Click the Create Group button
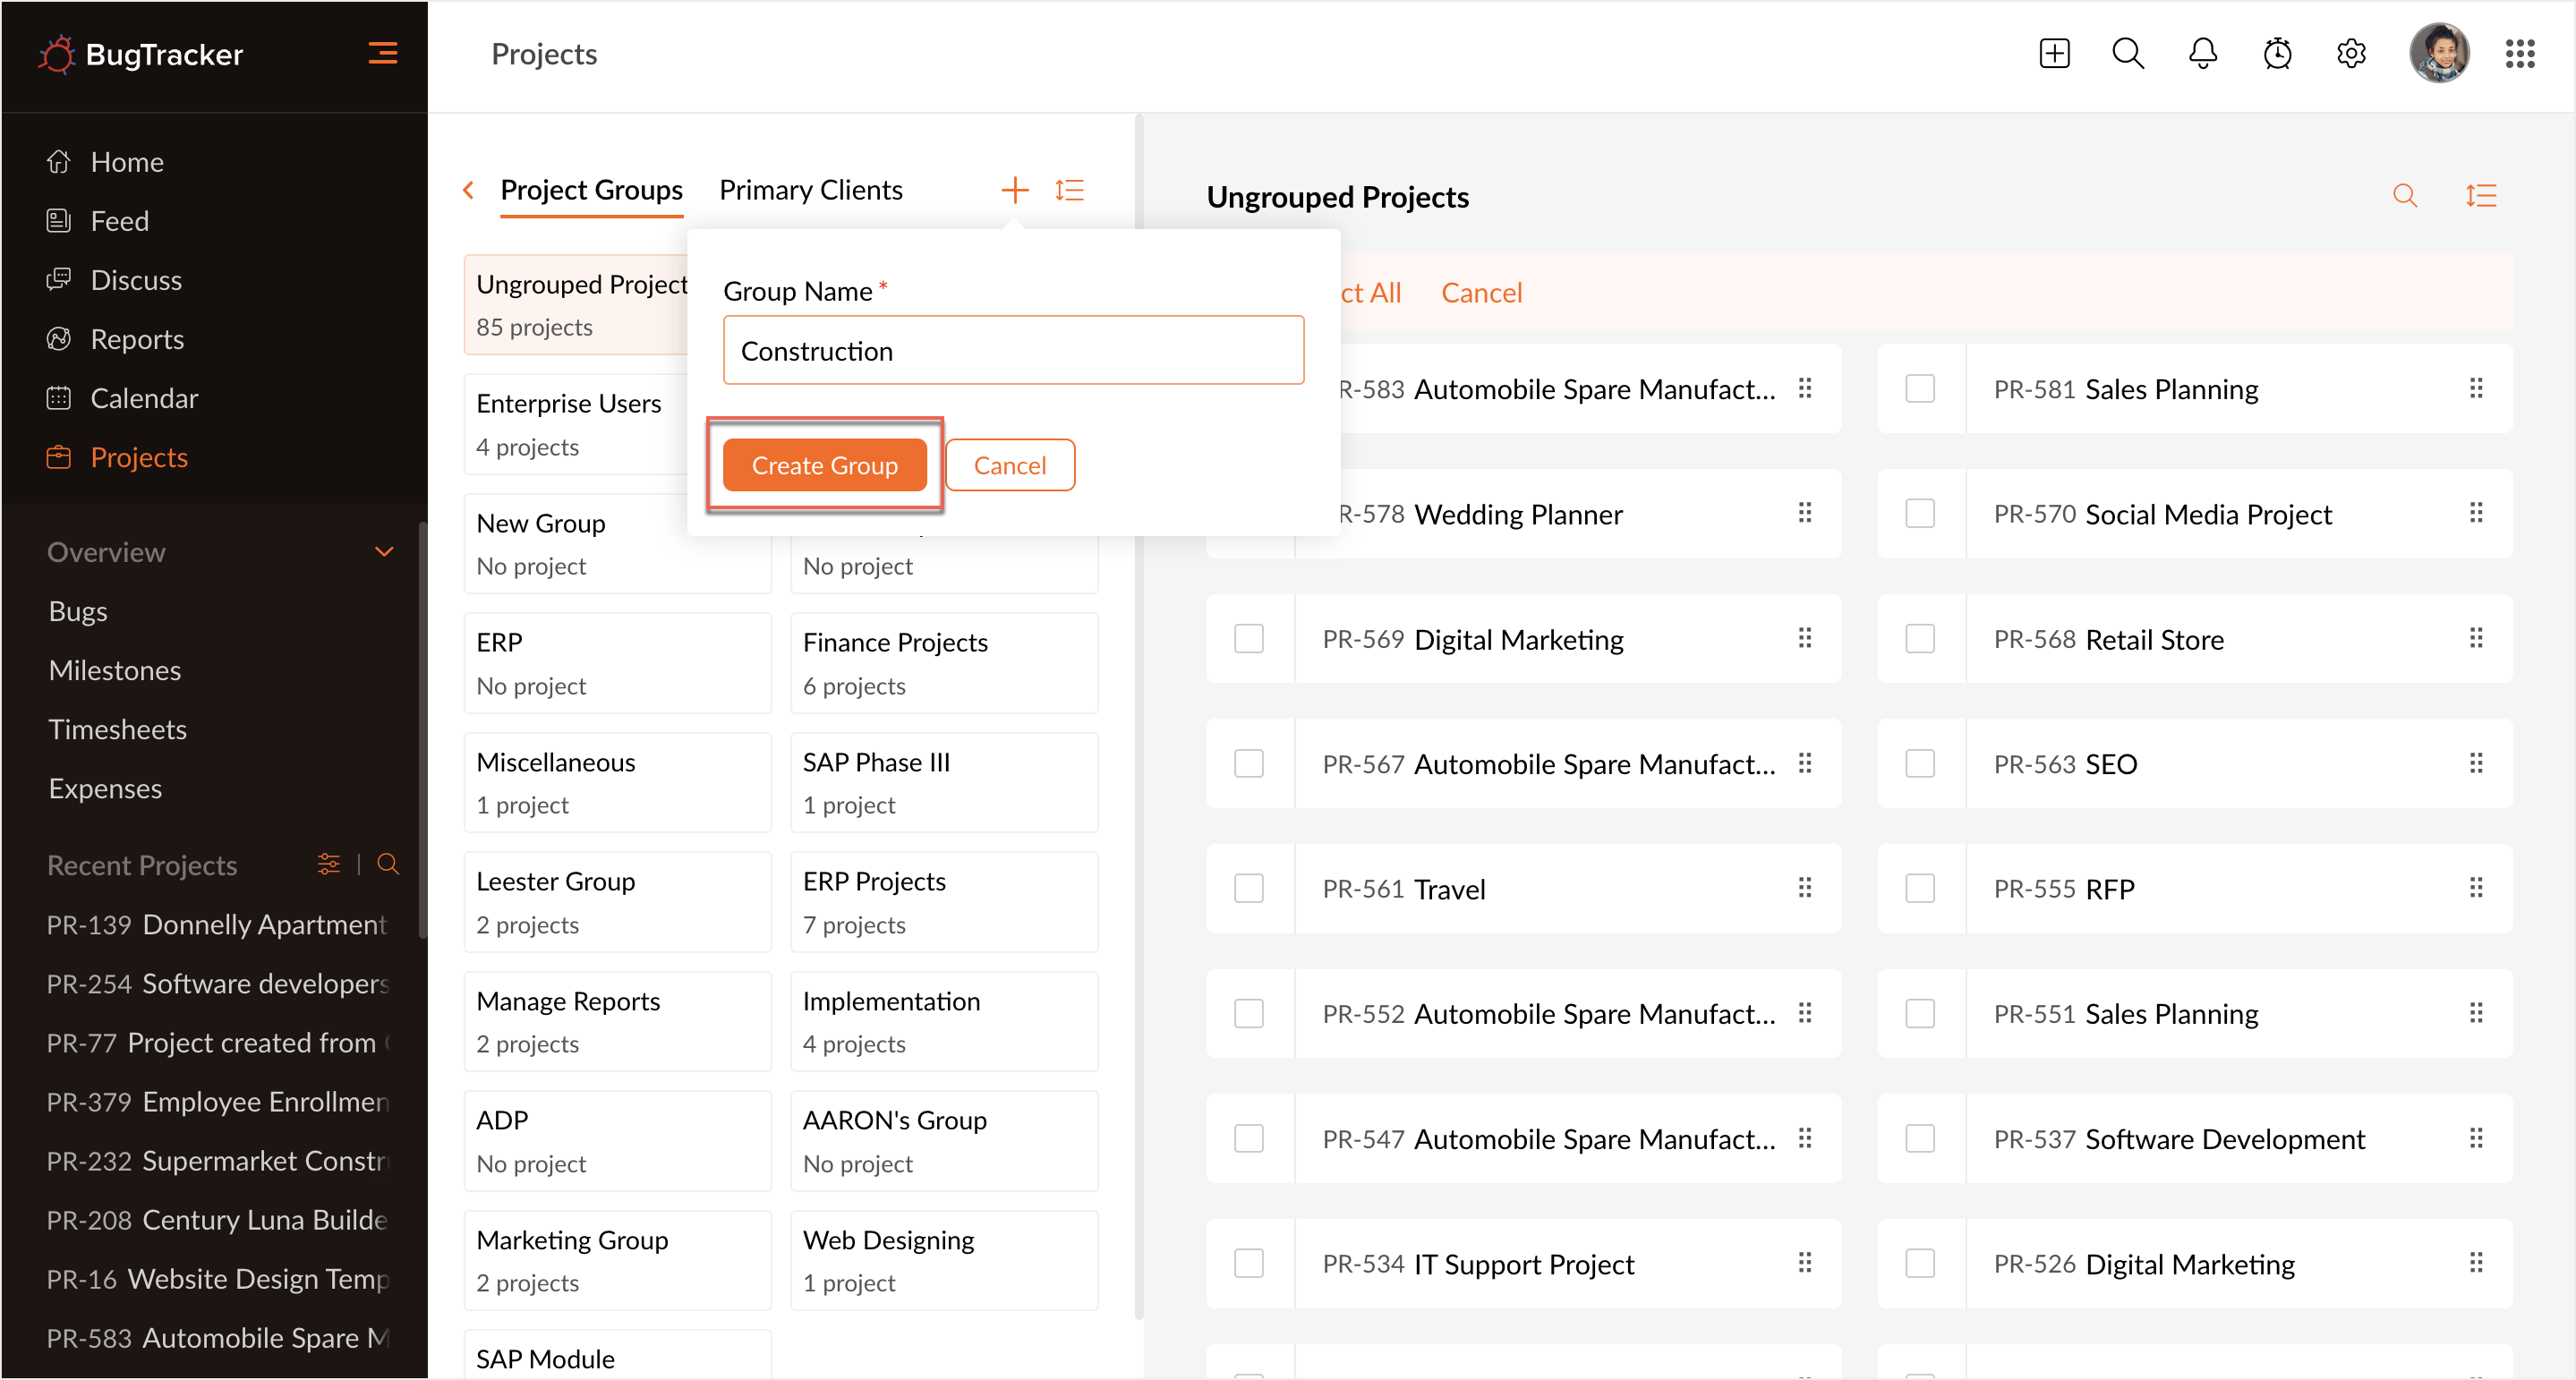 [824, 465]
